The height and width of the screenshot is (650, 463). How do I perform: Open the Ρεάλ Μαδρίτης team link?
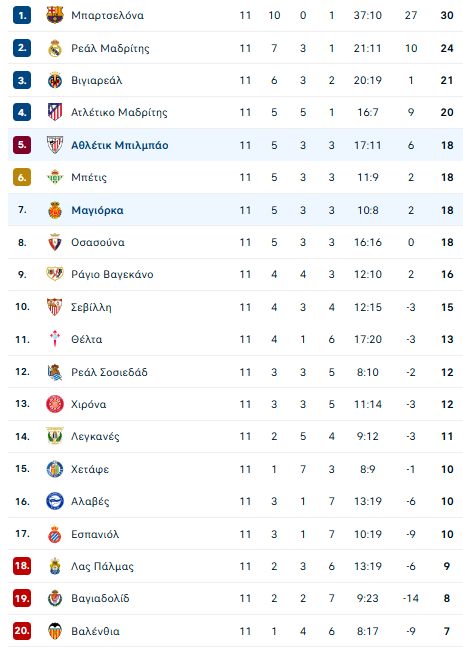pyautogui.click(x=110, y=48)
